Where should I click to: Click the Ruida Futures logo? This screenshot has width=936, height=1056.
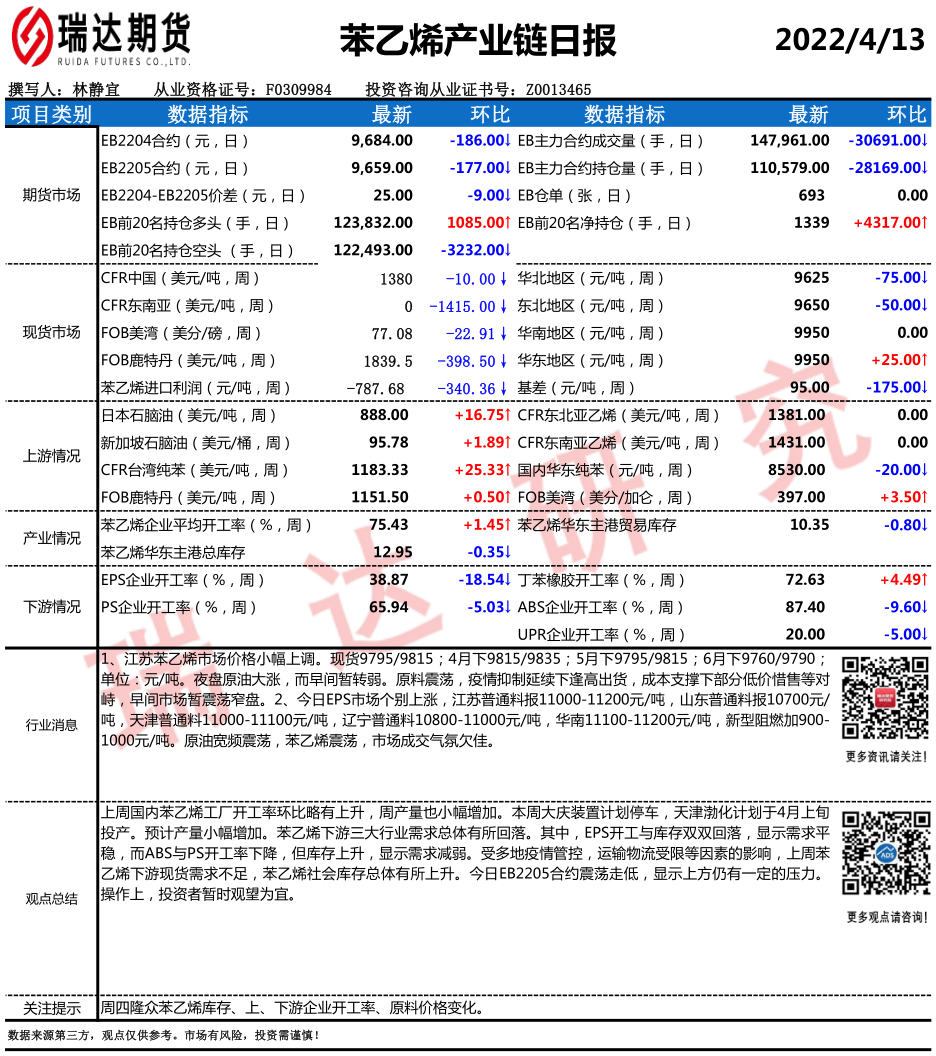click(x=100, y=38)
